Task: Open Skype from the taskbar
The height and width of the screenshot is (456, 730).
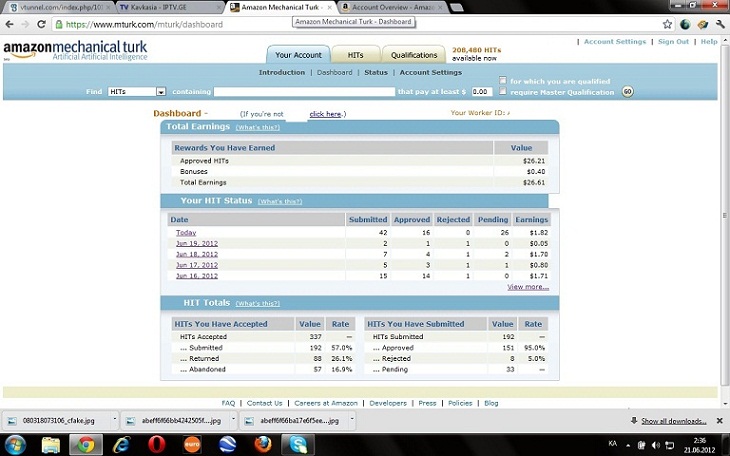Action: tap(298, 444)
